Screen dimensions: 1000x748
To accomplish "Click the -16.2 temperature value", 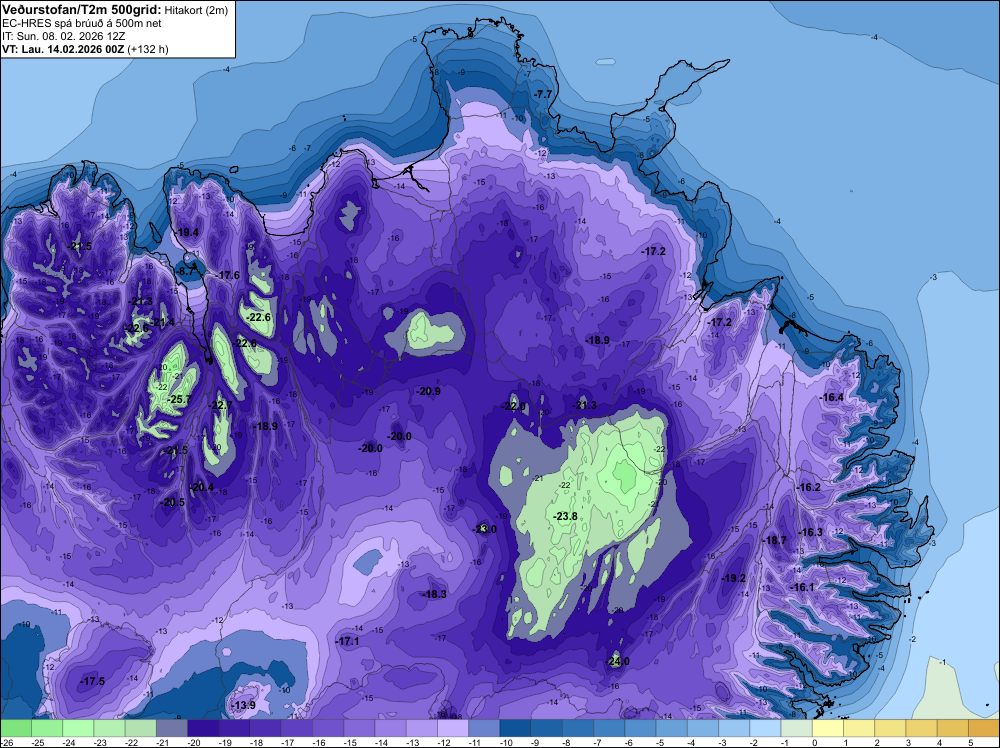I will 809,487.
